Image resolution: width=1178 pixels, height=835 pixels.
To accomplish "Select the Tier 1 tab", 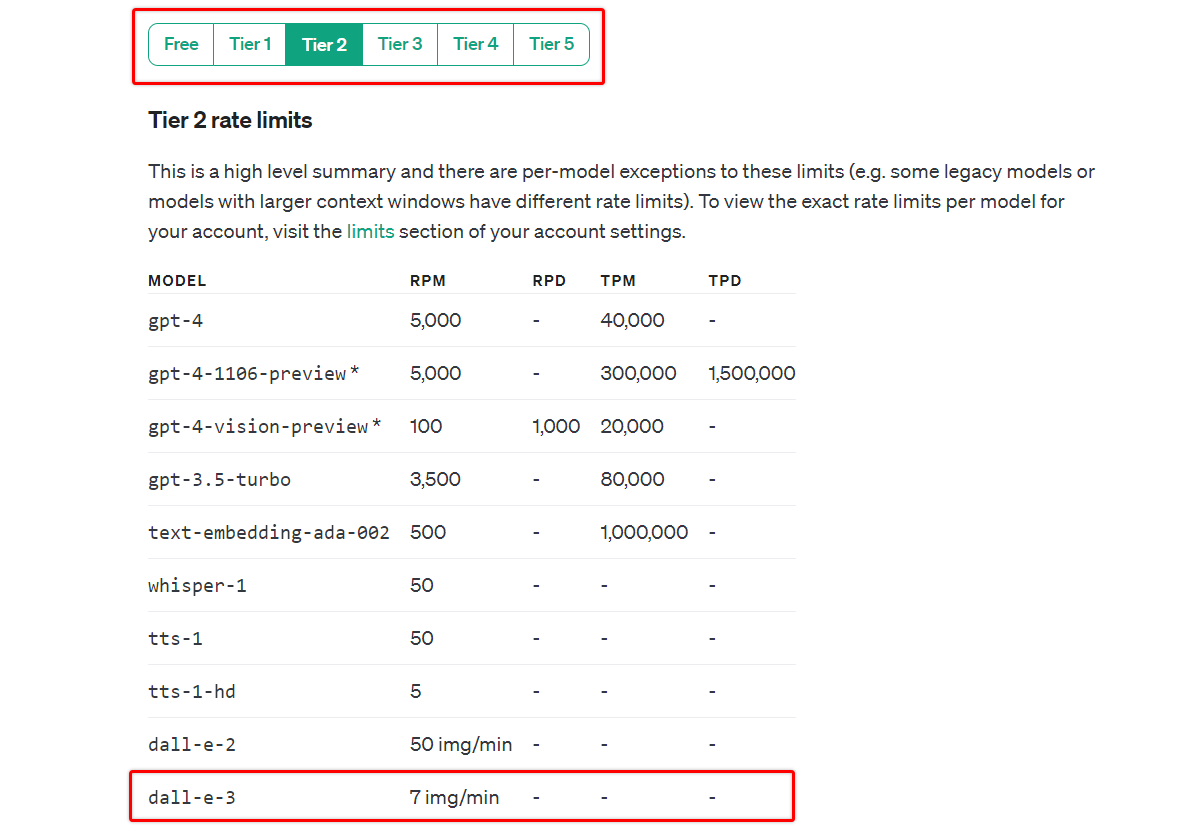I will 249,44.
